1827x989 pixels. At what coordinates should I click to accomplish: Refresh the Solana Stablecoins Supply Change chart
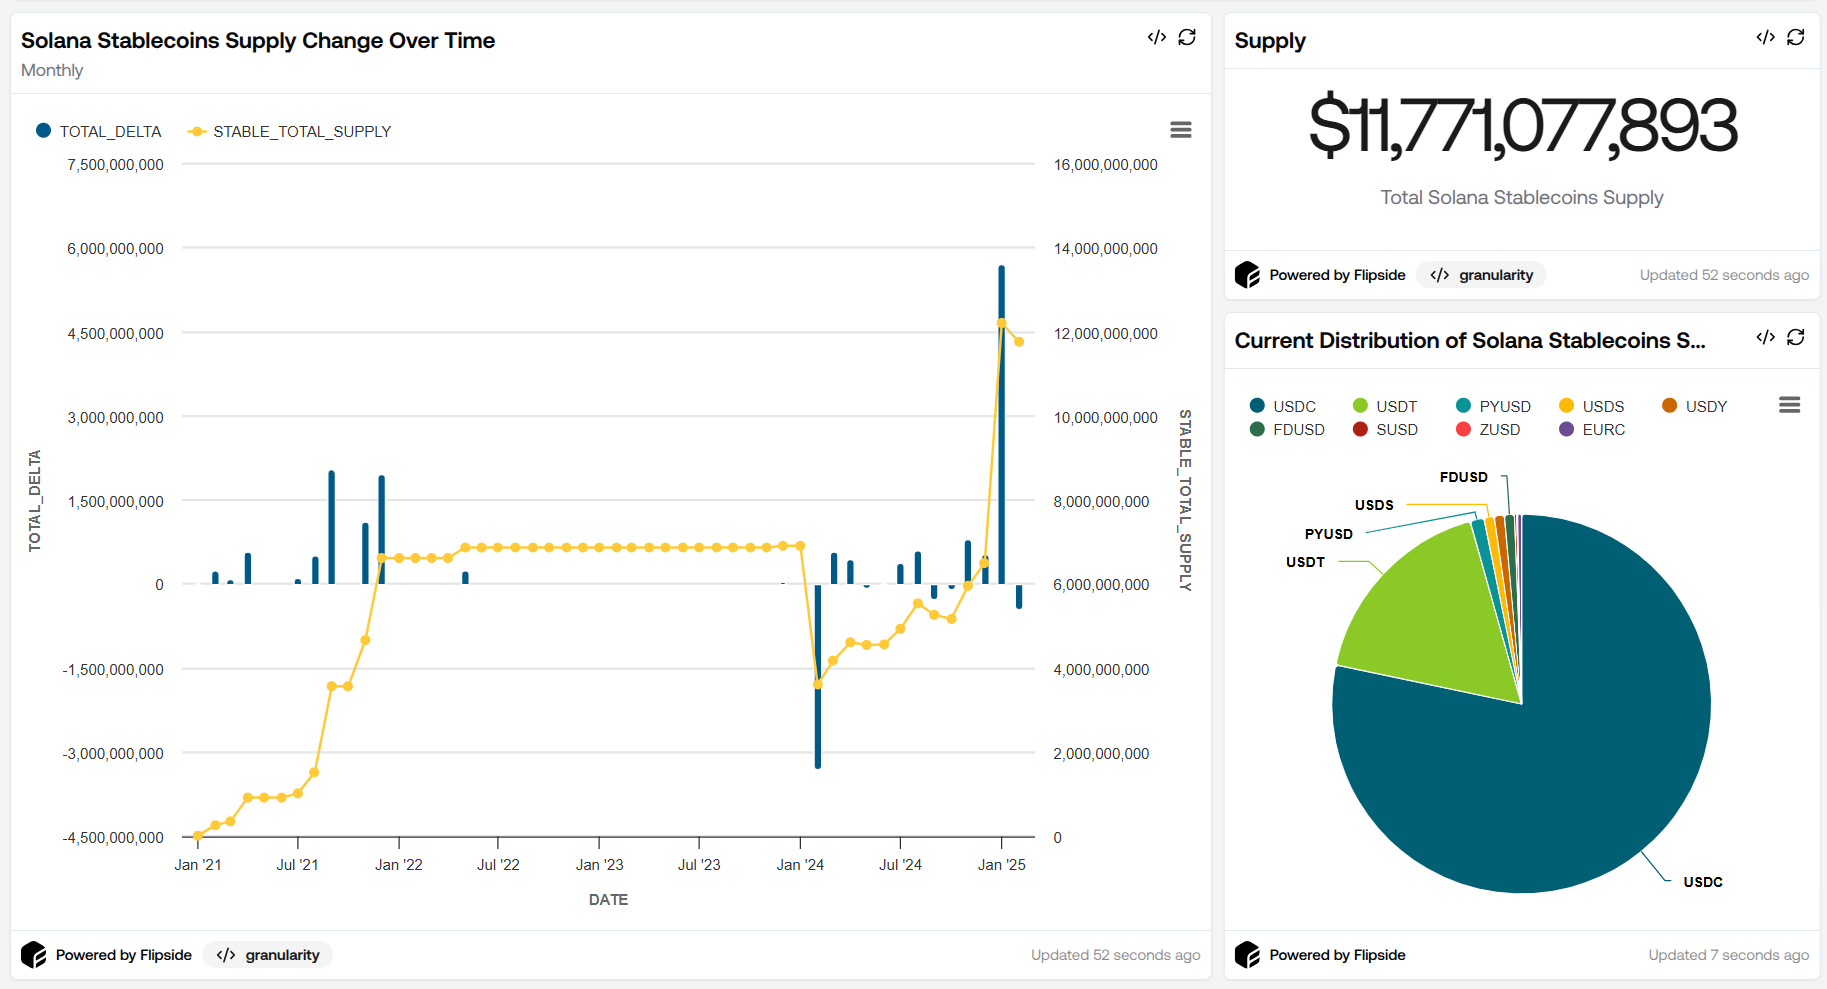coord(1187,37)
